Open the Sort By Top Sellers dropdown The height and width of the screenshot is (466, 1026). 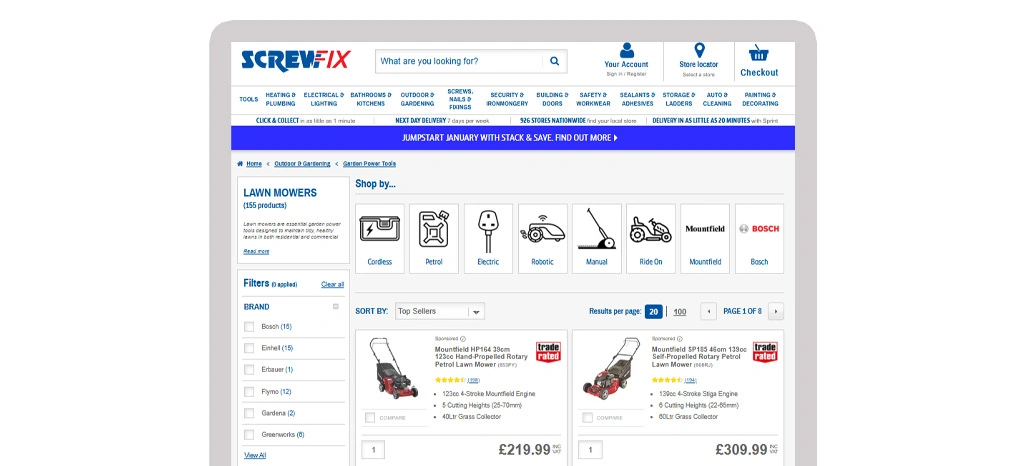(440, 312)
